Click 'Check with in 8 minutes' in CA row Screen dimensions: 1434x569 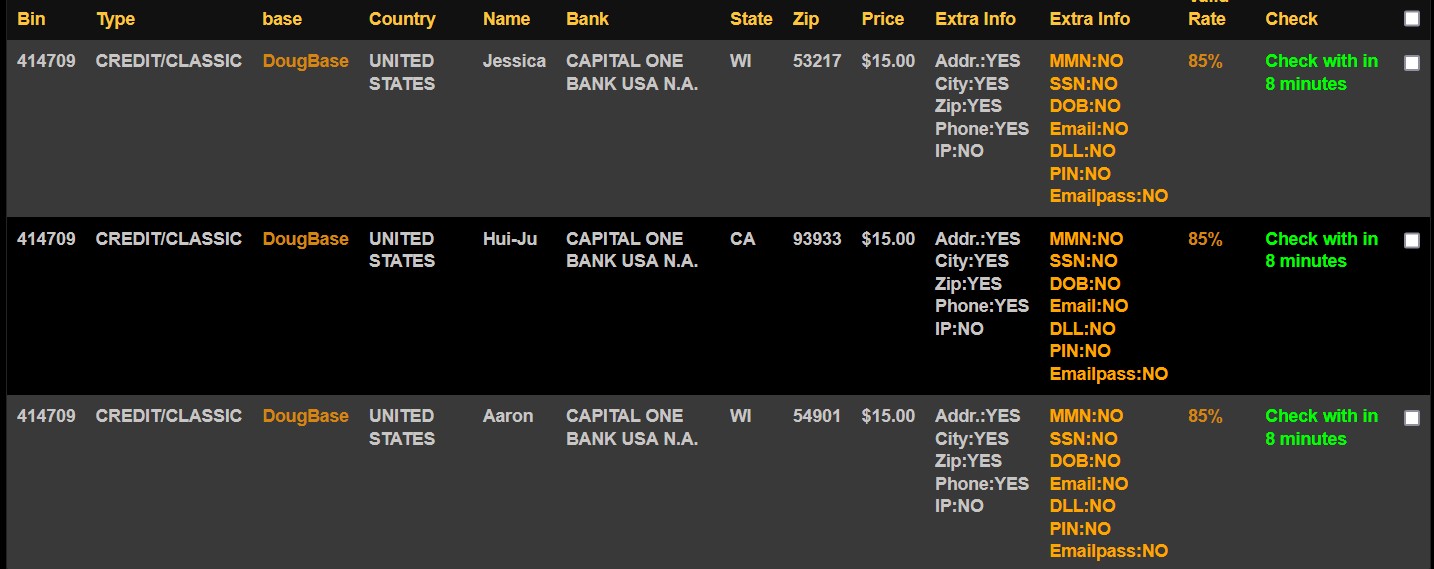pos(1321,250)
